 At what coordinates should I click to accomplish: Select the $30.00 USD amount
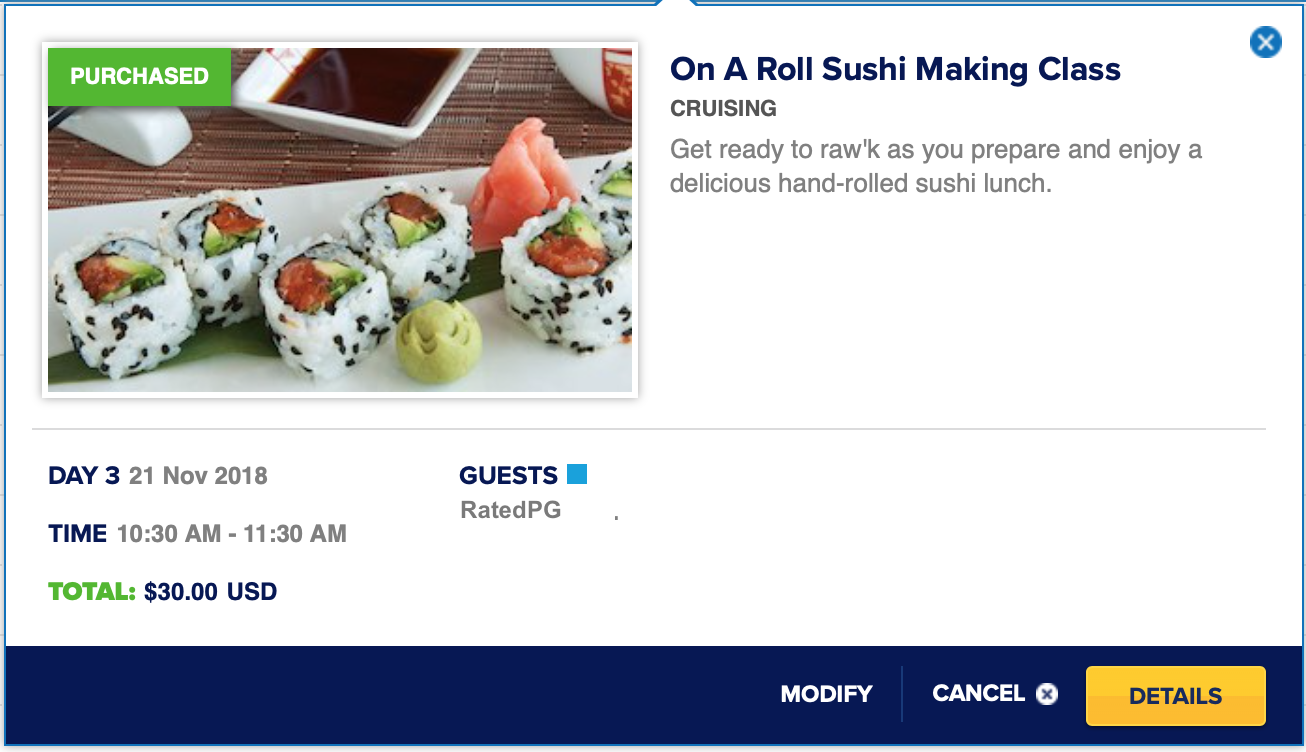click(x=211, y=592)
